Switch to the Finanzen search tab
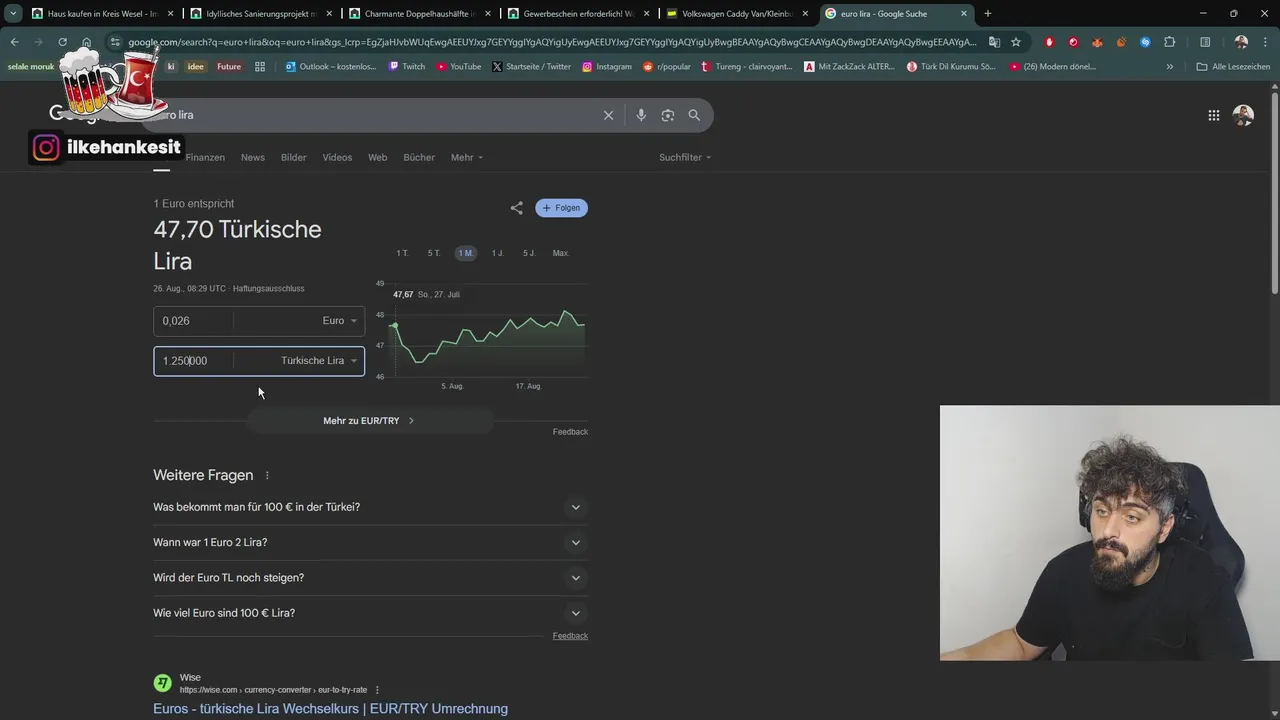The width and height of the screenshot is (1280, 720). (x=205, y=158)
